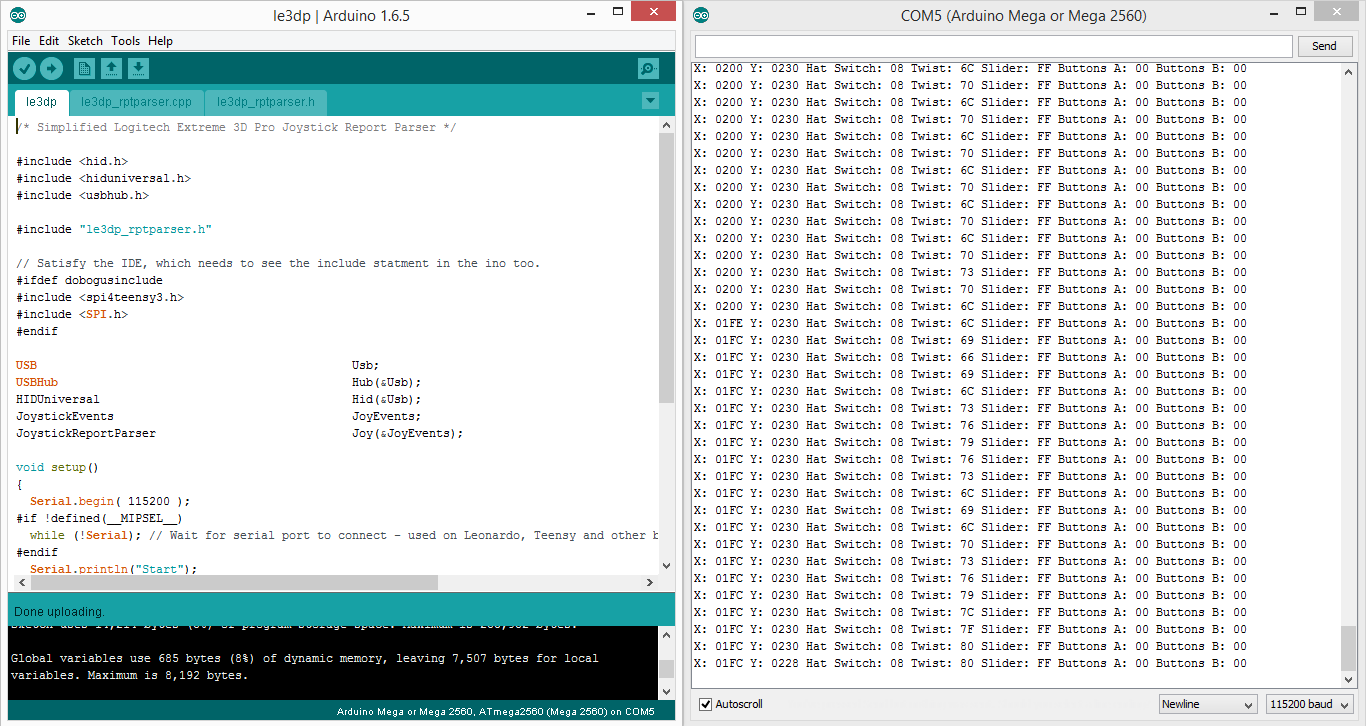
Task: Click the "while (!Serial);" line
Action: [86, 535]
